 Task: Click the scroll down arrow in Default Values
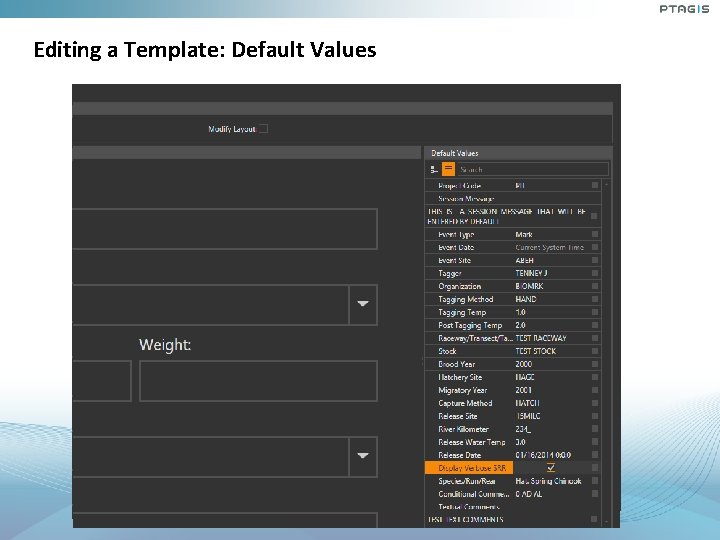pyautogui.click(x=607, y=522)
